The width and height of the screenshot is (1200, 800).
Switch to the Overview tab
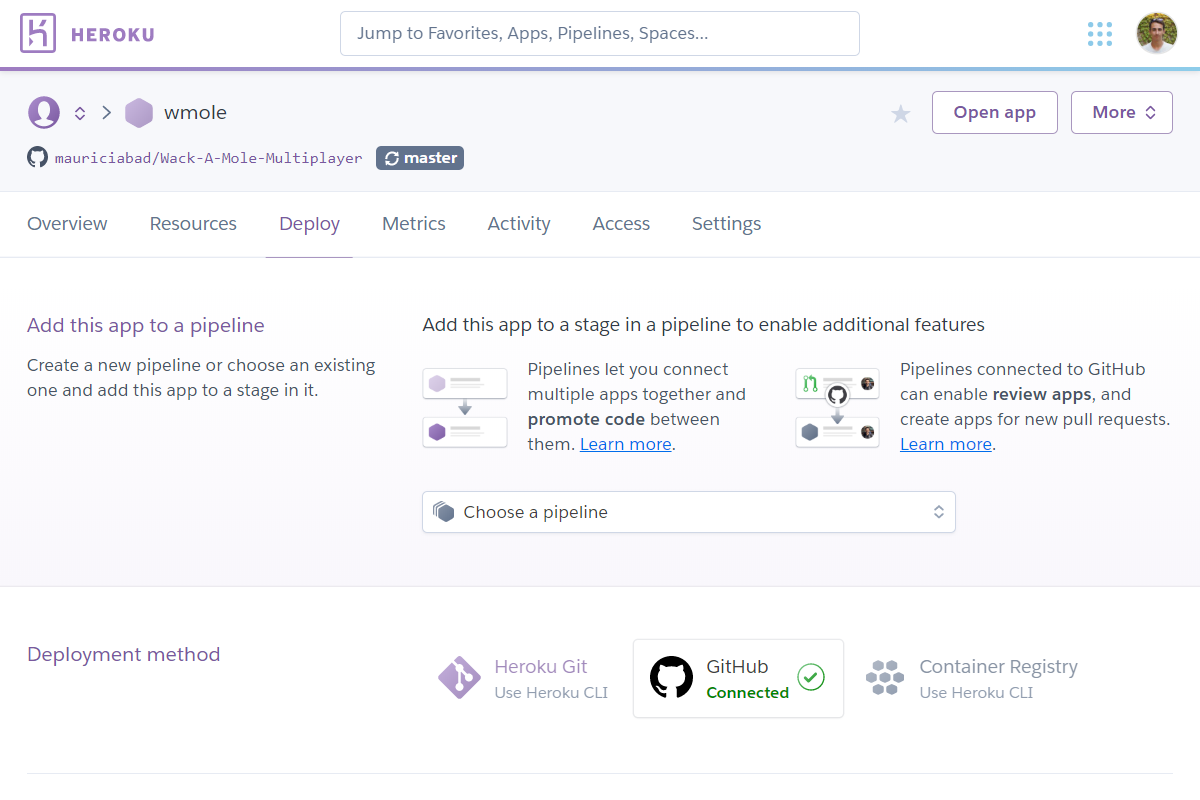tap(67, 224)
